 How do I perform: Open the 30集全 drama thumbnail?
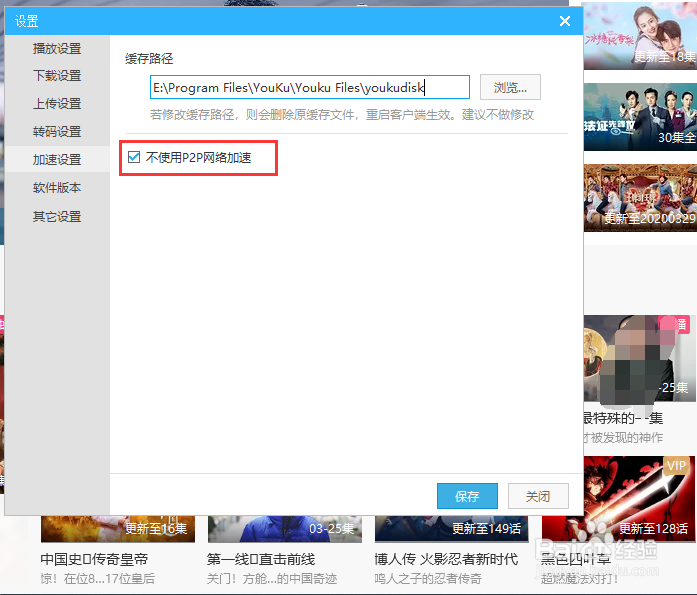[x=640, y=117]
